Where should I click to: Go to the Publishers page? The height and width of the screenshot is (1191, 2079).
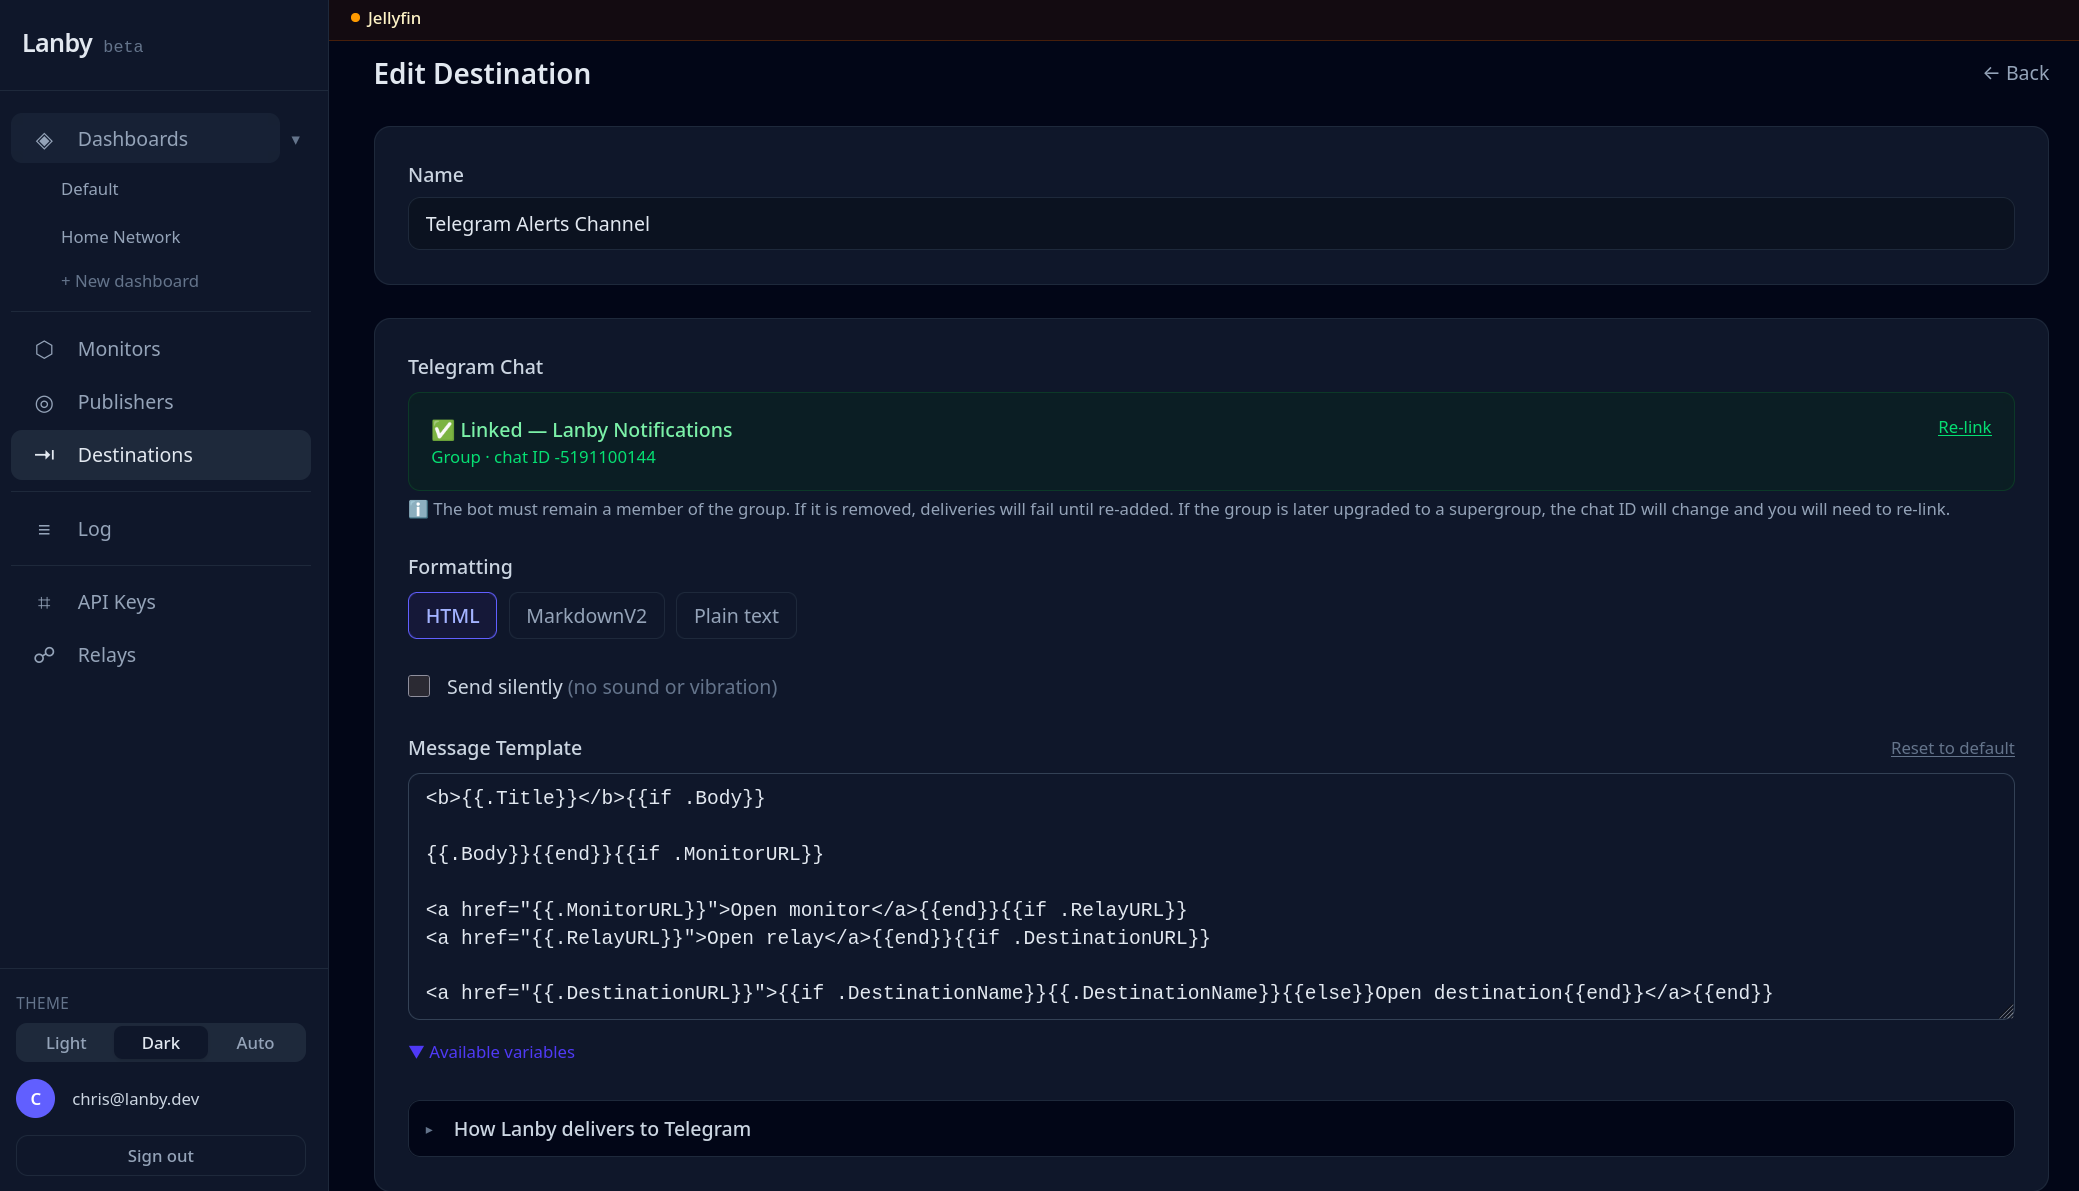[161, 402]
